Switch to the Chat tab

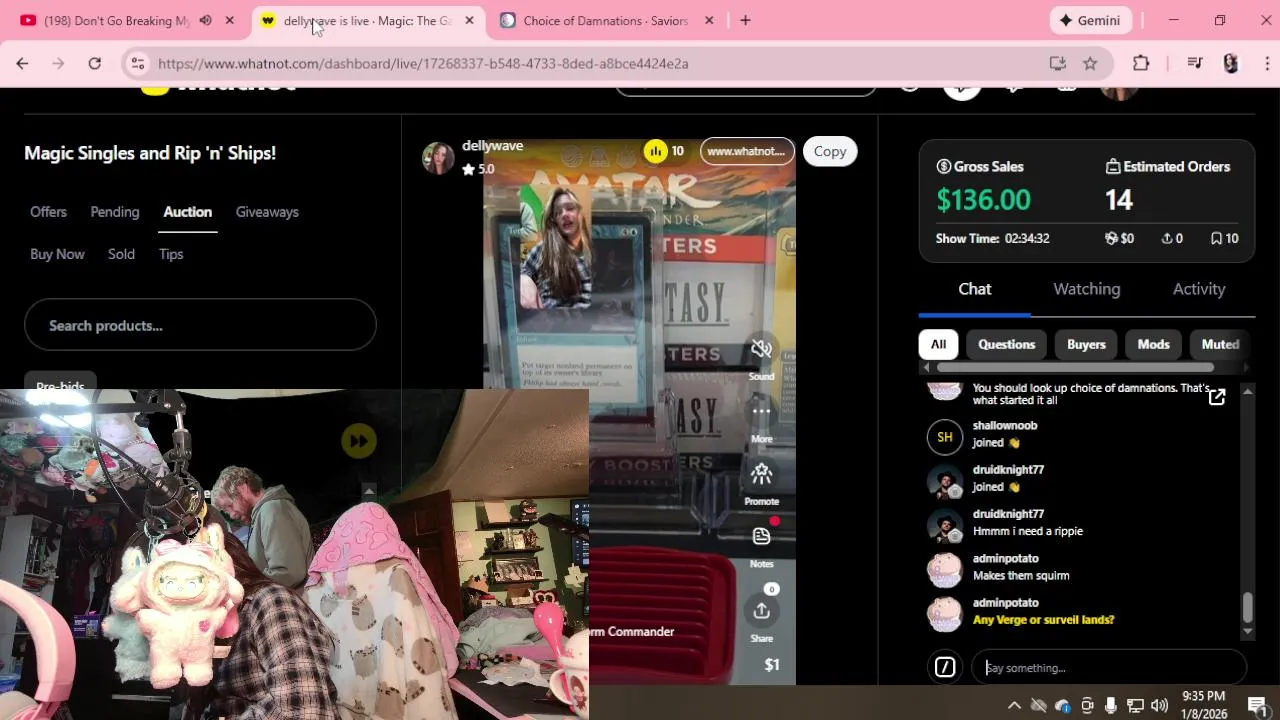975,289
